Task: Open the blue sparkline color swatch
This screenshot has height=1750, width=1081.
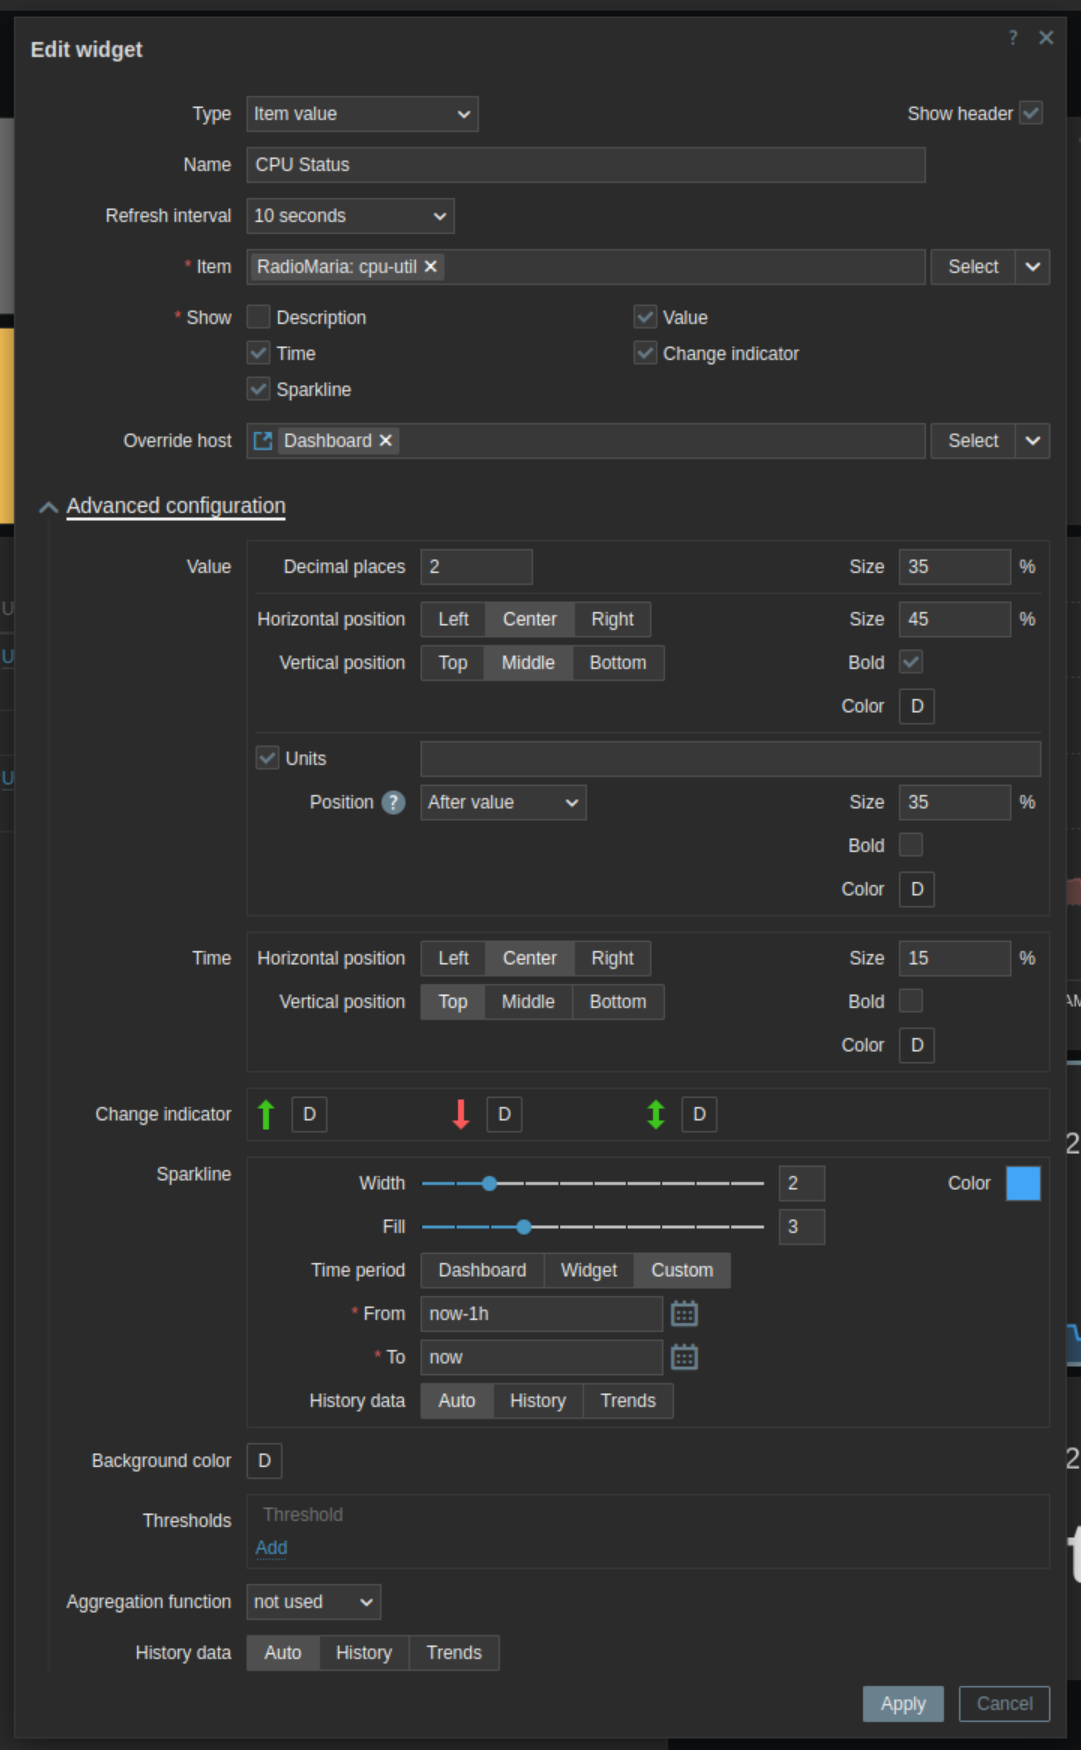Action: [x=1023, y=1183]
